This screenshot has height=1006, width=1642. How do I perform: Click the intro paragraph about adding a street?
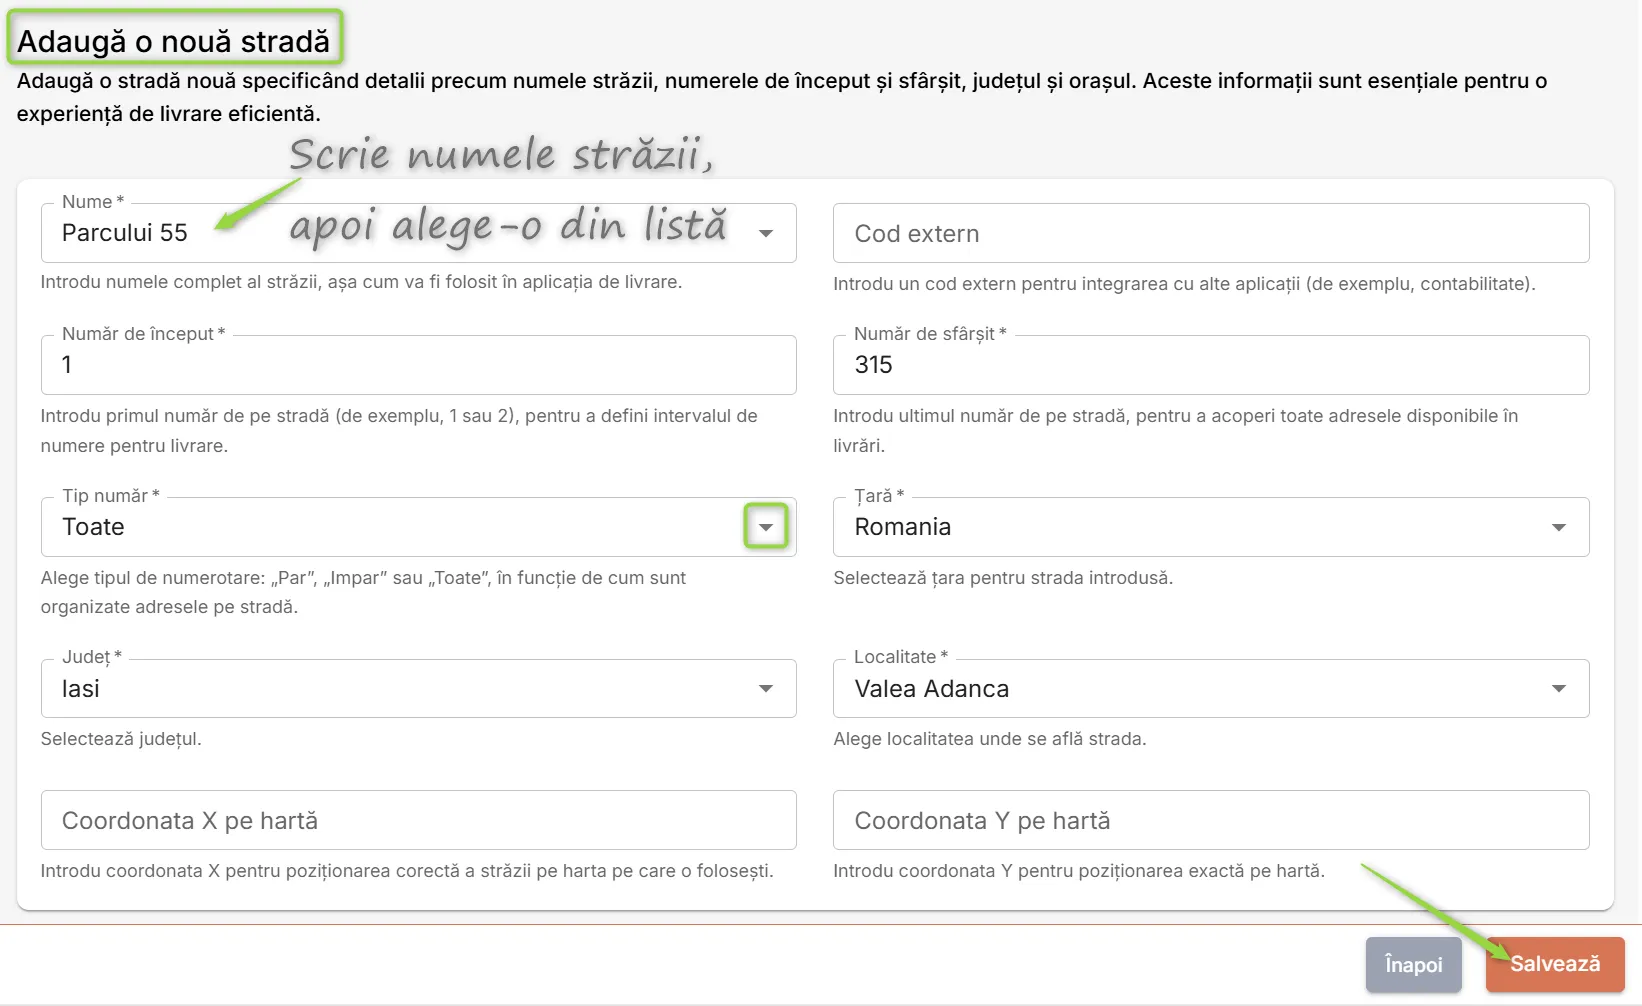[x=782, y=97]
